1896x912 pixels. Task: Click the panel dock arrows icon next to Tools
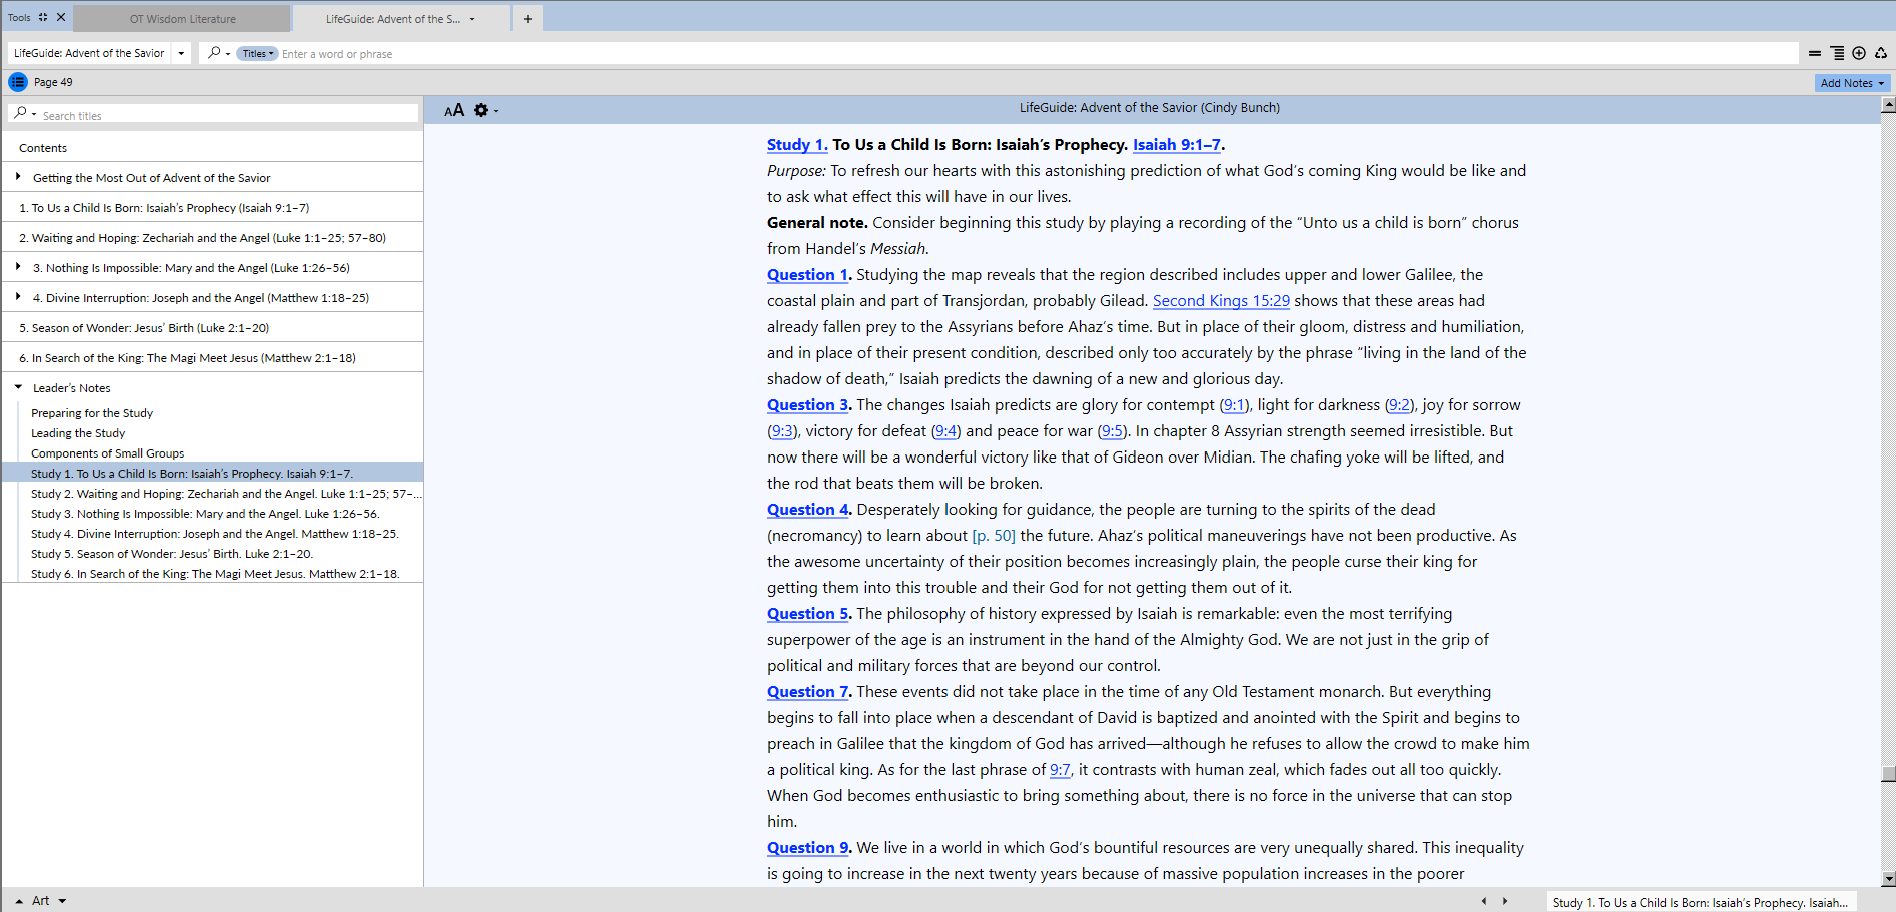pyautogui.click(x=43, y=17)
